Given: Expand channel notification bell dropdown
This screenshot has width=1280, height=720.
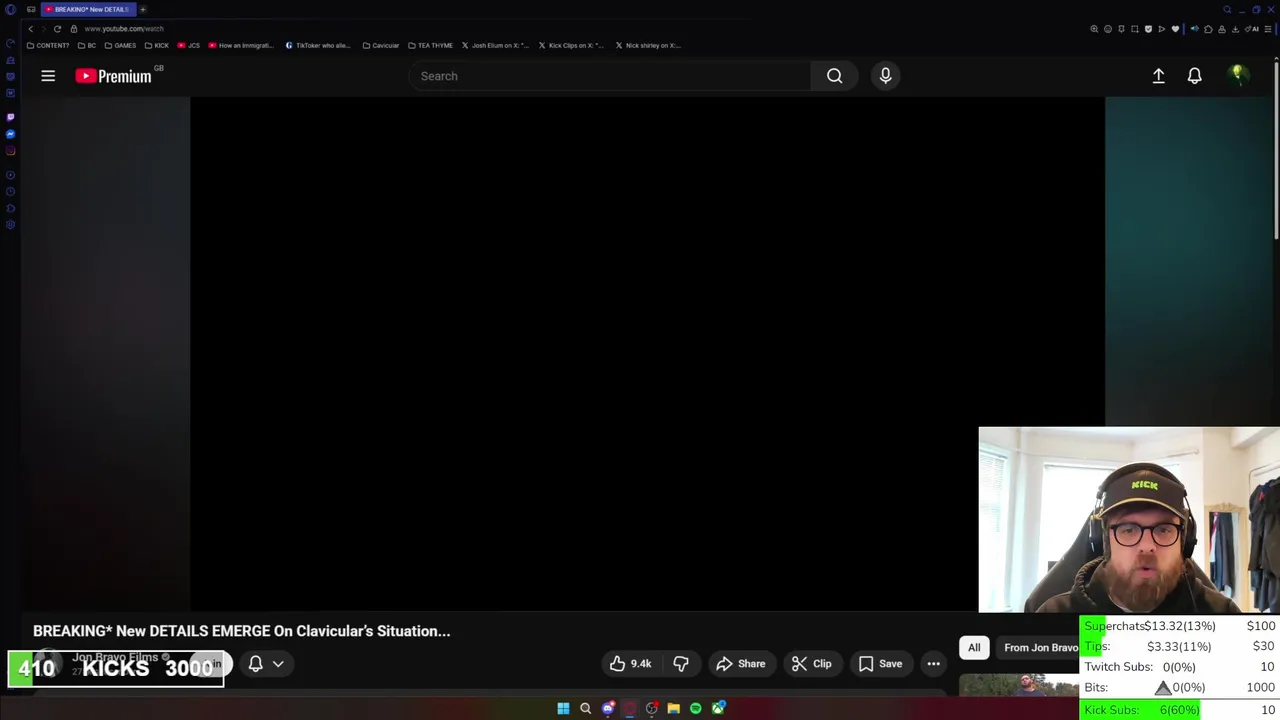Looking at the screenshot, I should 266,664.
